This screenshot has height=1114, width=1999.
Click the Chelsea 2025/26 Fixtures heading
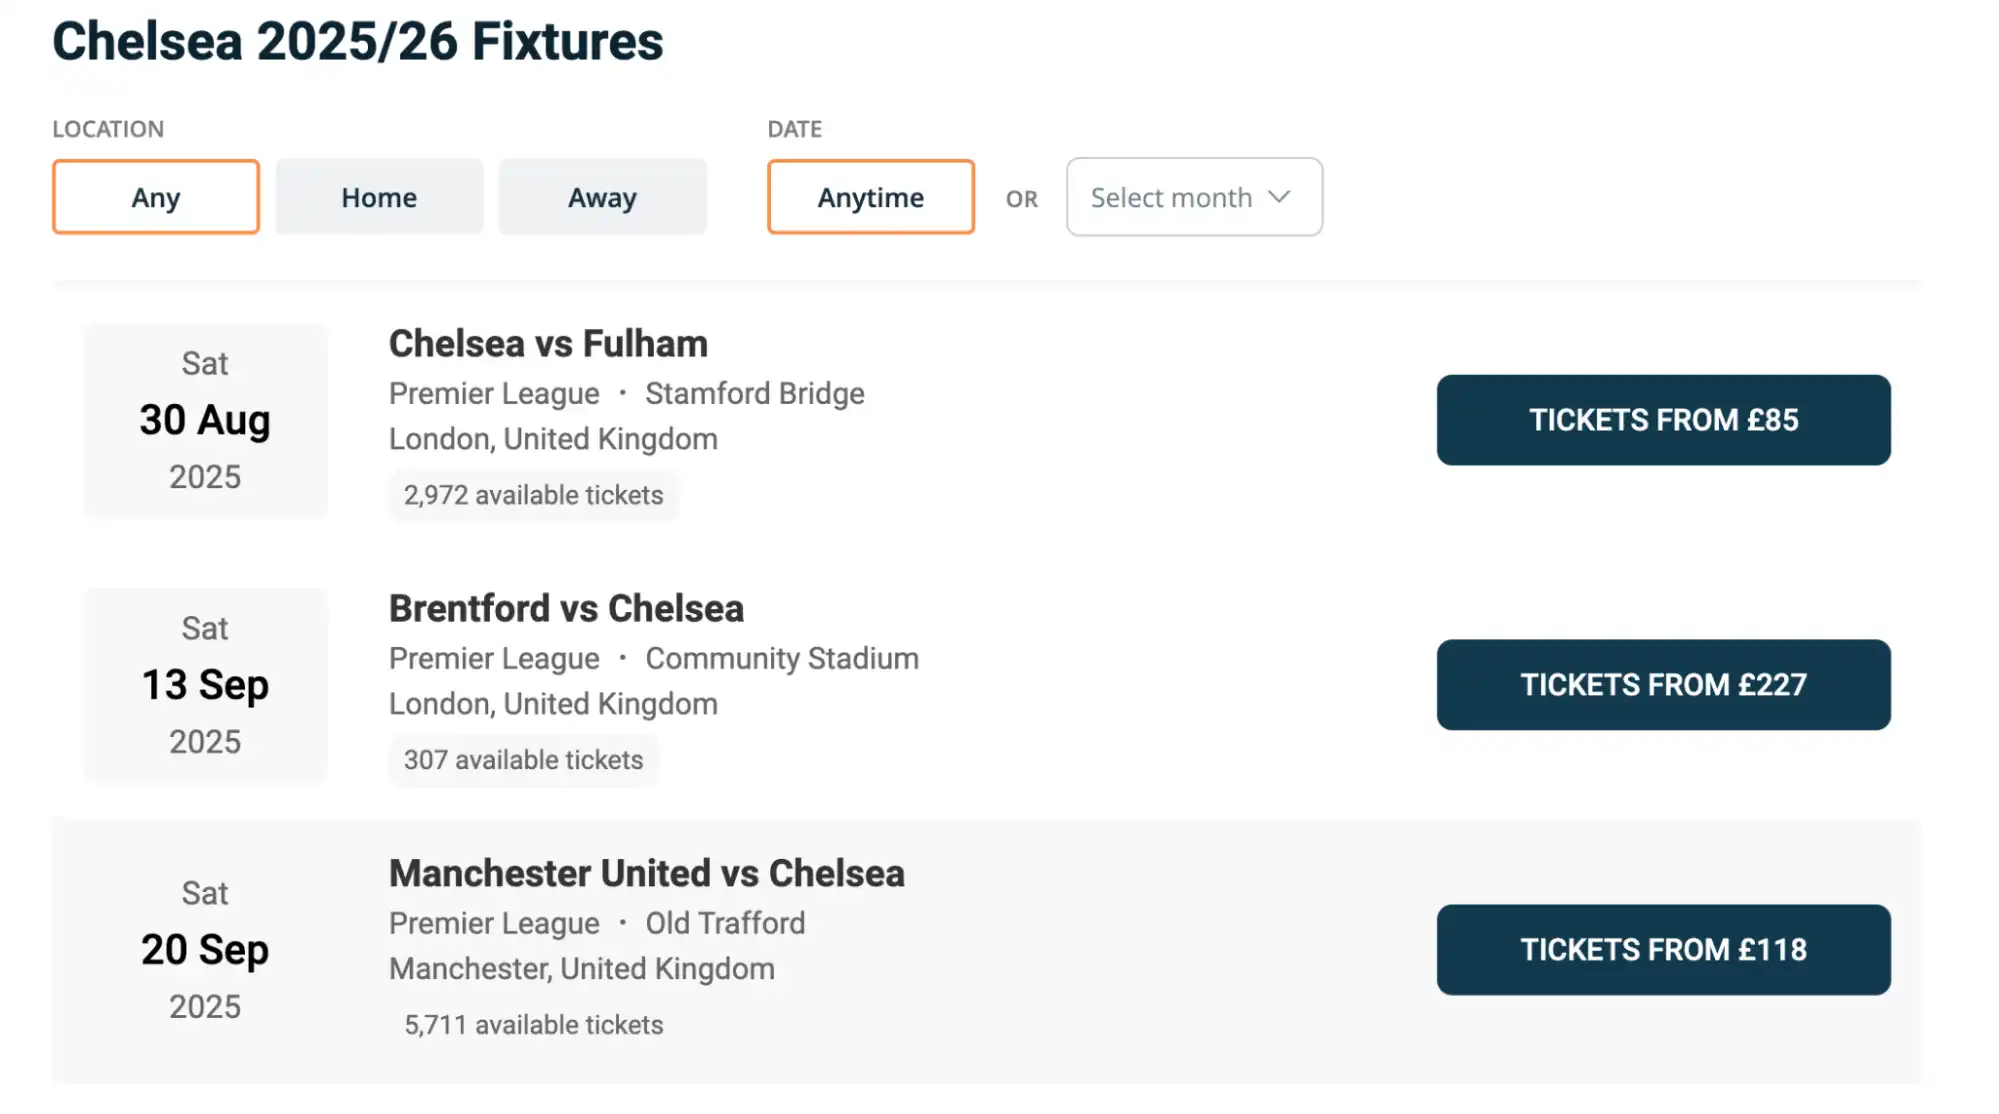(x=358, y=41)
